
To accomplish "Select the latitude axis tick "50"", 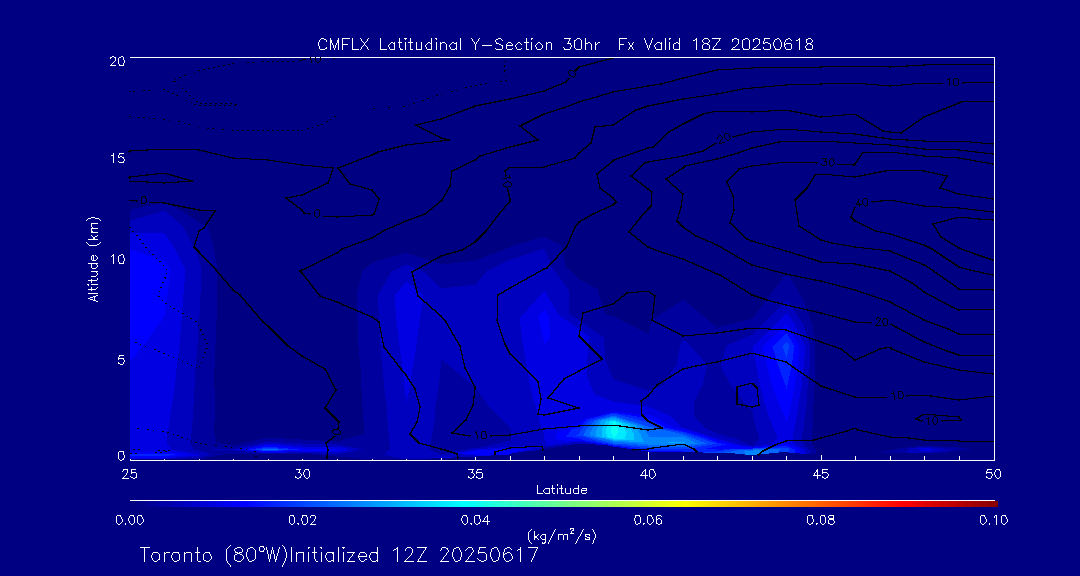I will coord(993,474).
